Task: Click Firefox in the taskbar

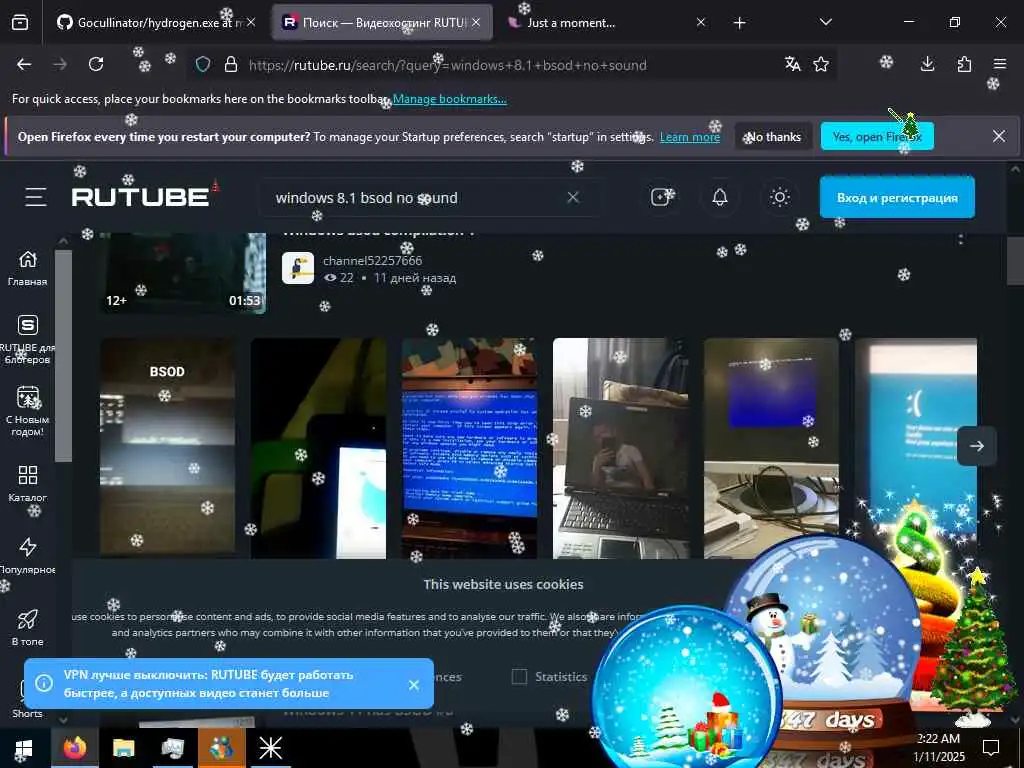Action: point(74,748)
